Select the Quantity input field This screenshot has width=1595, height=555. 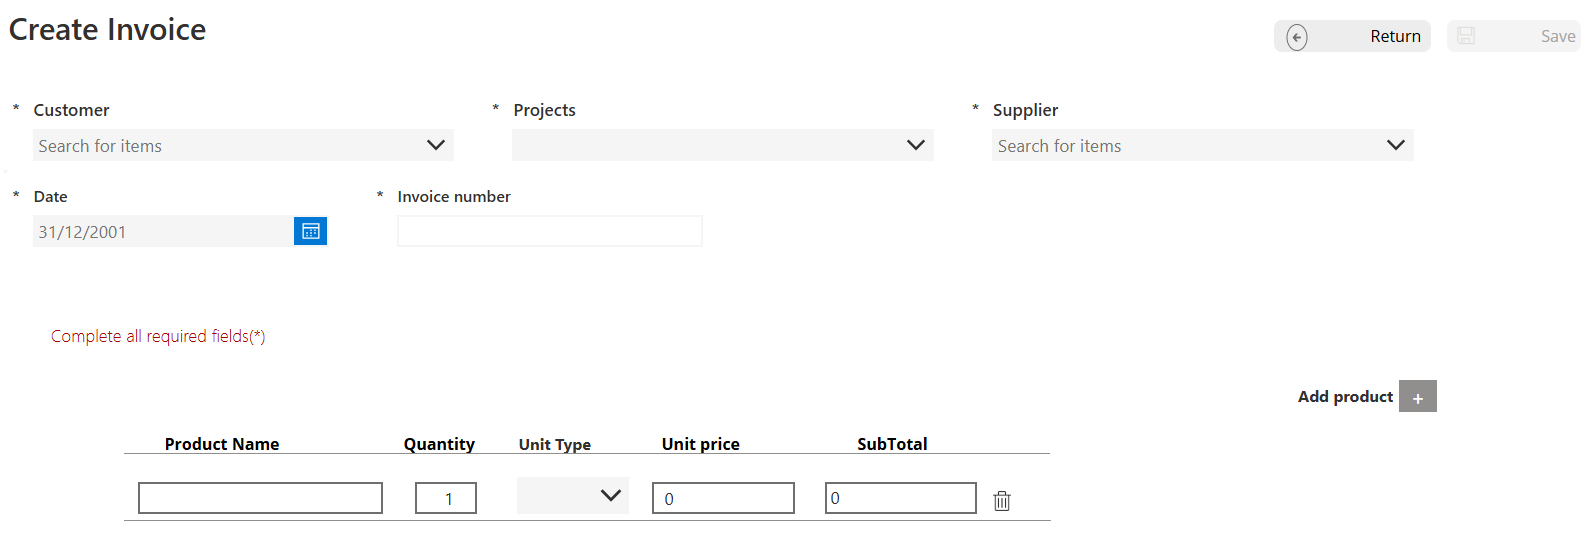446,498
